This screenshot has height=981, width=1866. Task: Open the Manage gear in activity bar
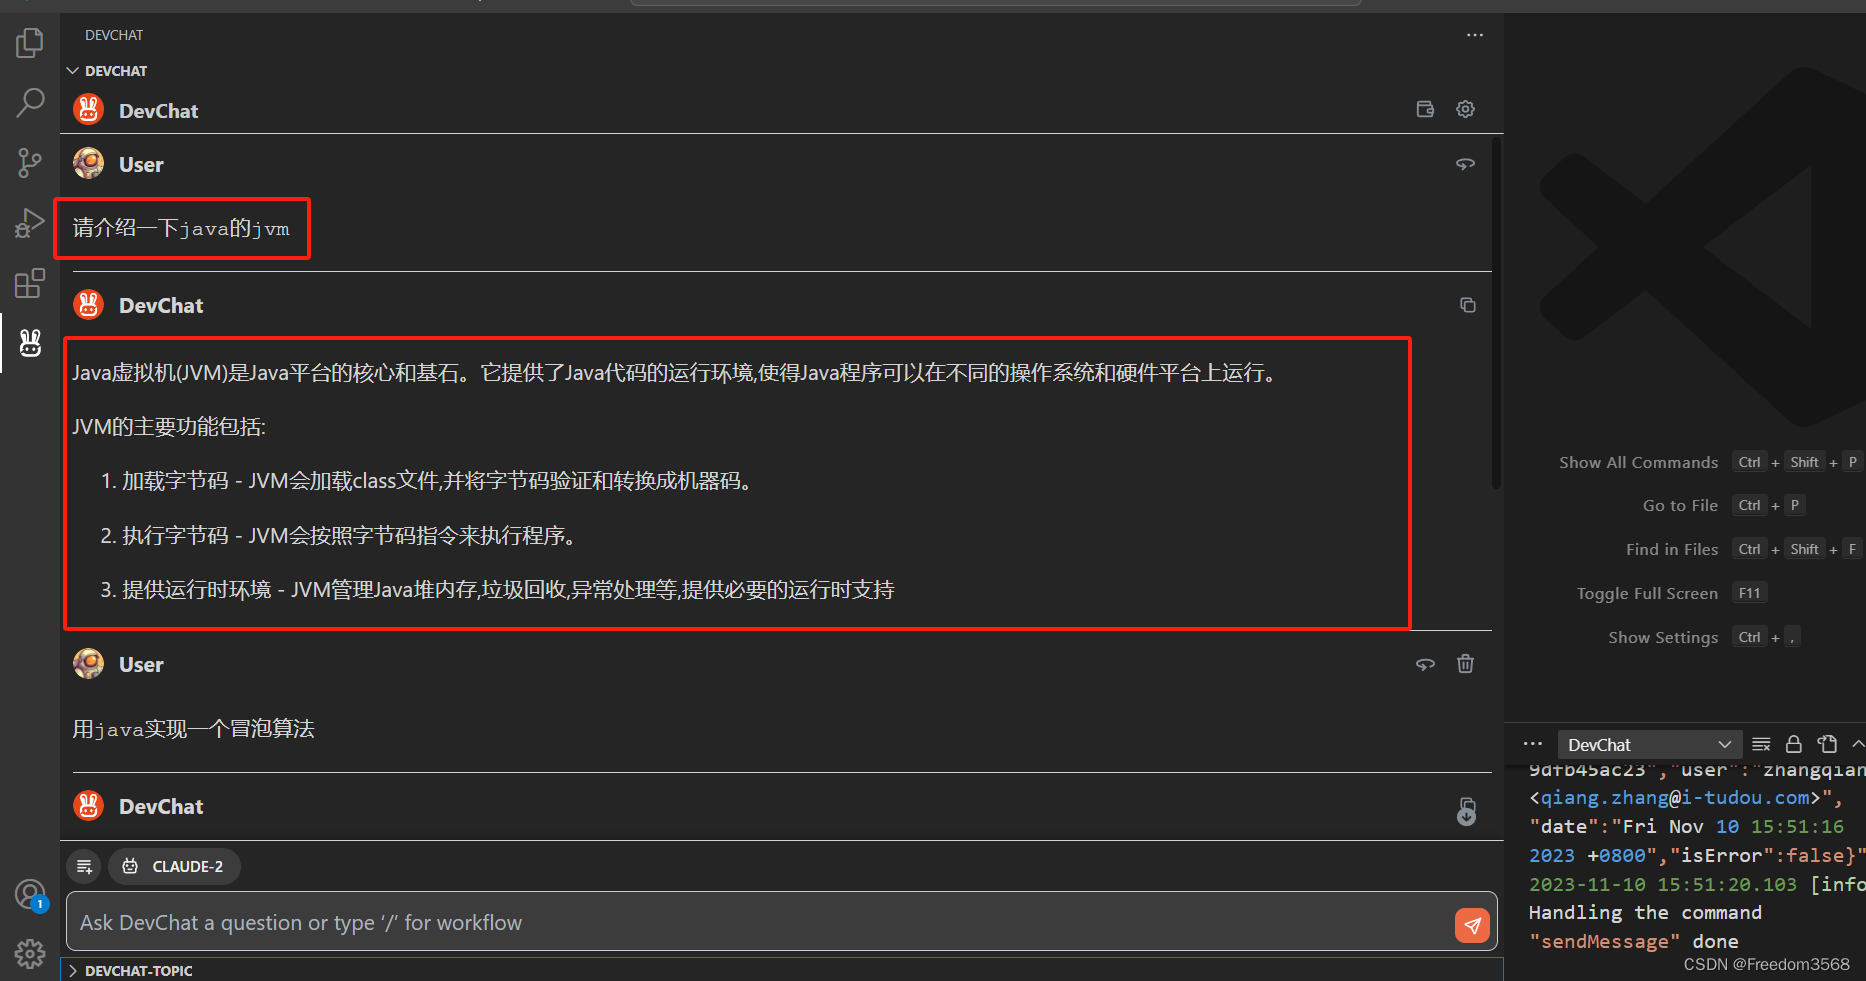(30, 953)
